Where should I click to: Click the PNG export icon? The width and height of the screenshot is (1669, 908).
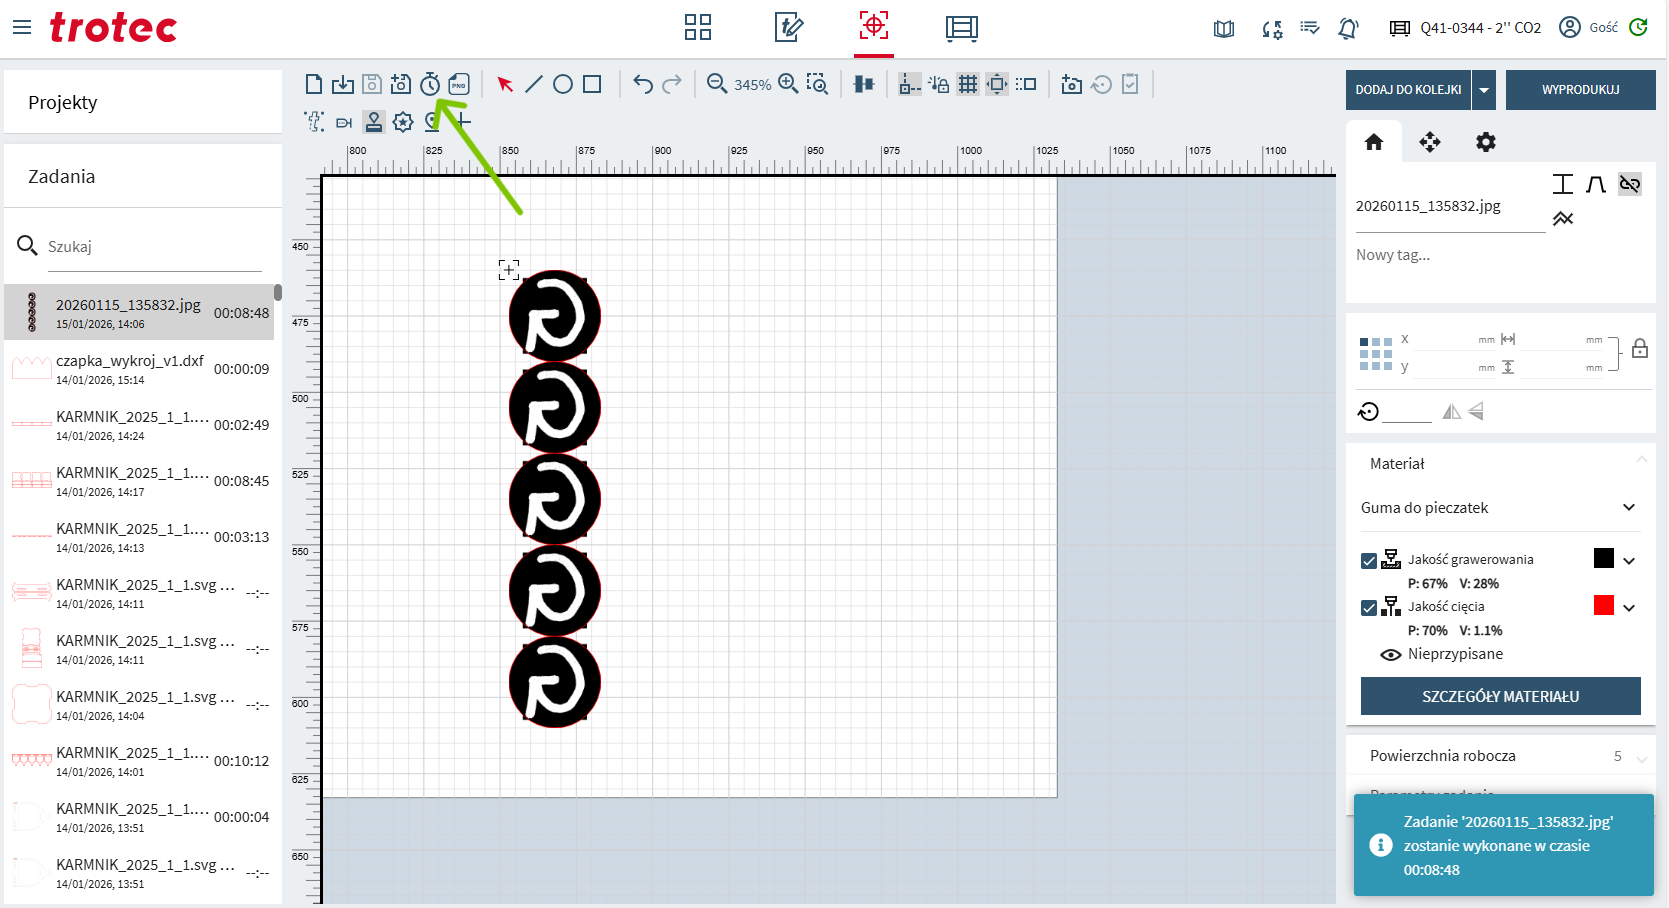click(459, 85)
